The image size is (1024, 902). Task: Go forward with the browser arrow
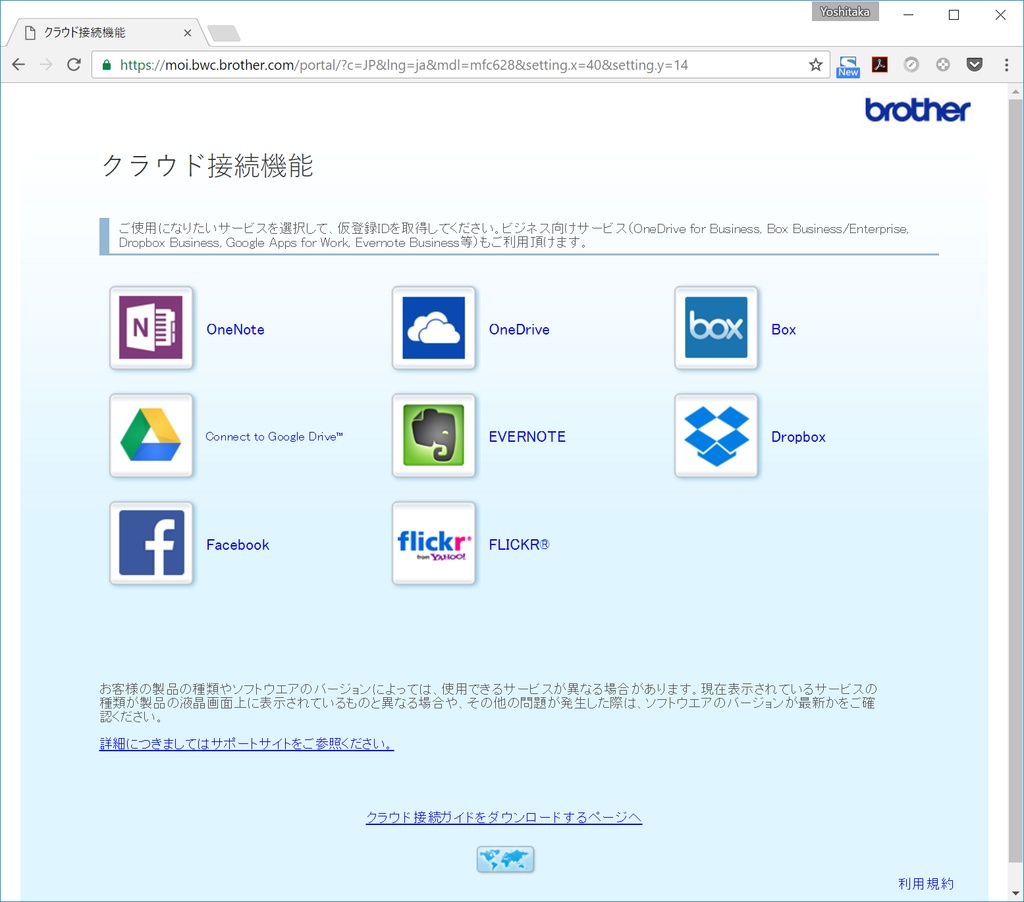pyautogui.click(x=46, y=65)
